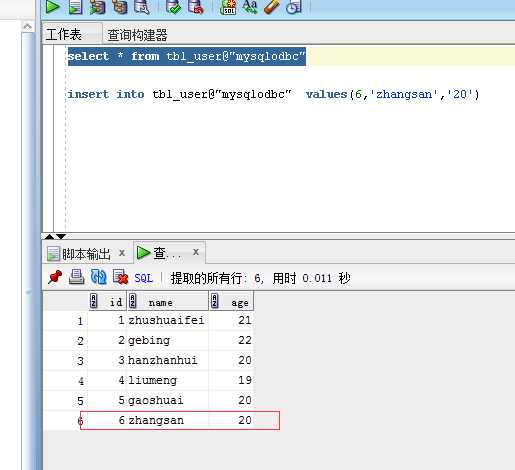Rollback changes with the red database icon
This screenshot has width=515, height=470.
[196, 7]
